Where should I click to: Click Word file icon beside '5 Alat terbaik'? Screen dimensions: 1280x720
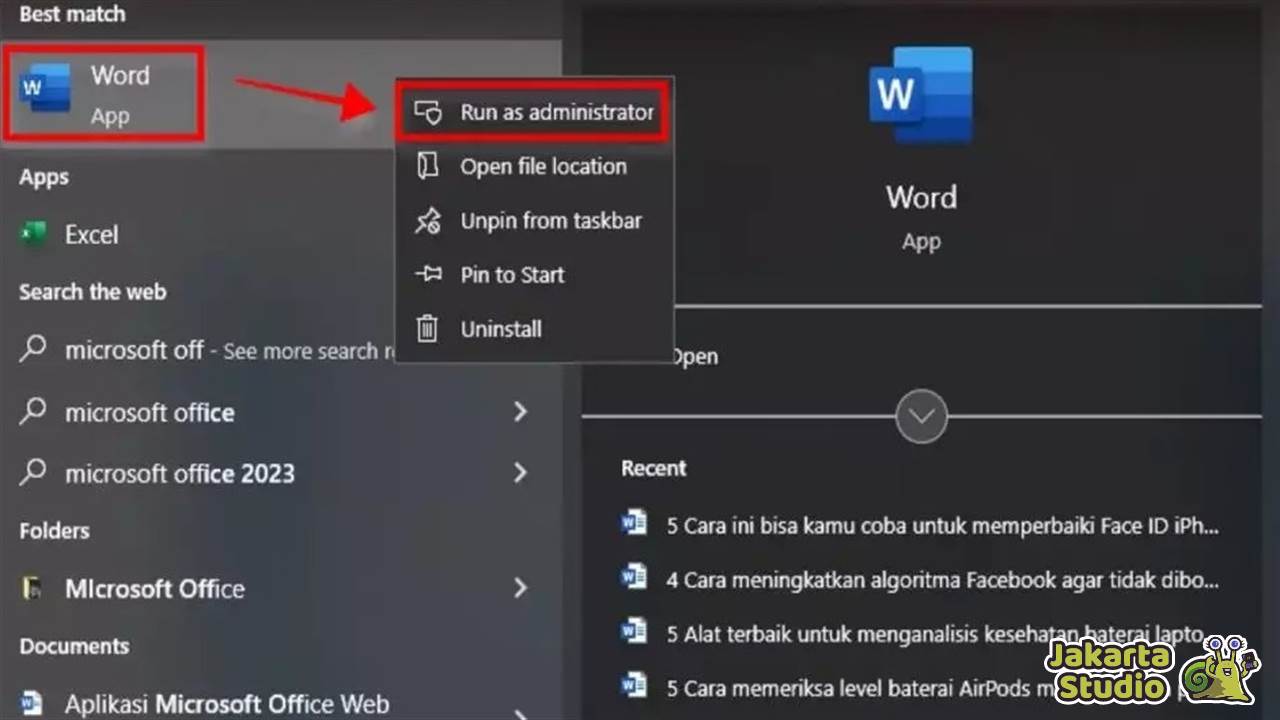[634, 632]
